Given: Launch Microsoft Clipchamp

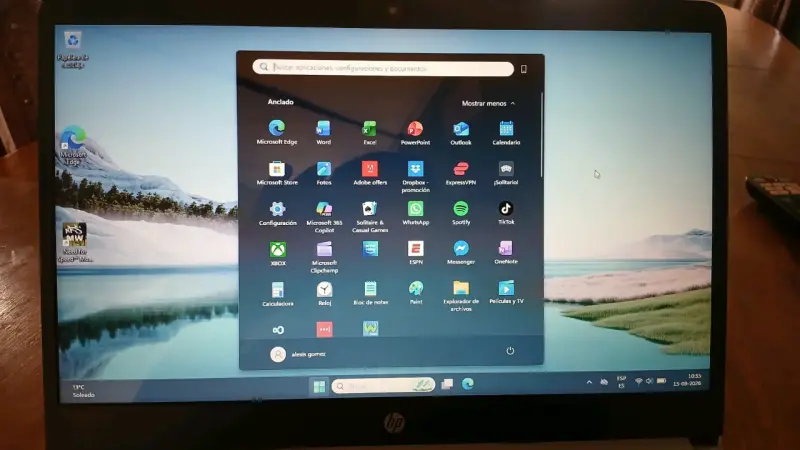Looking at the screenshot, I should point(324,257).
